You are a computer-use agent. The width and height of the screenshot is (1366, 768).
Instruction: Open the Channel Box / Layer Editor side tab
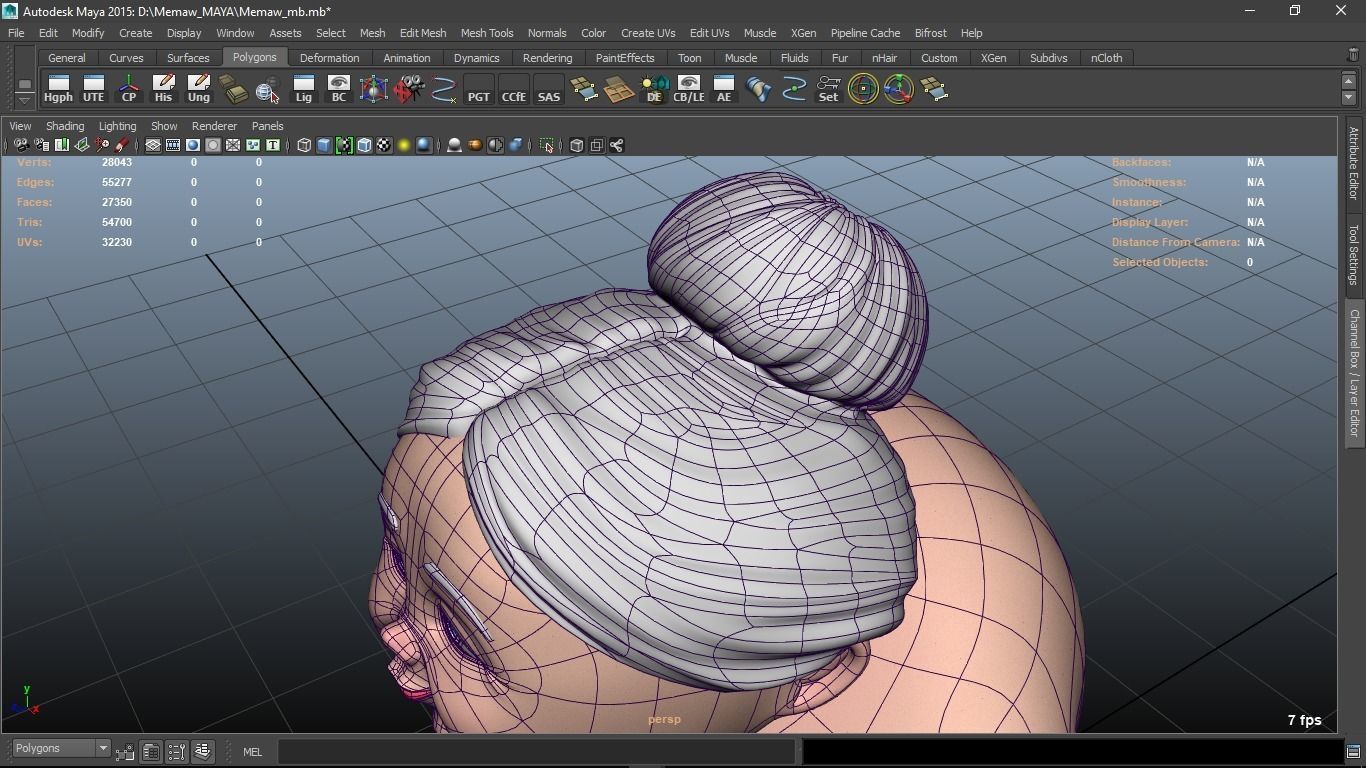pos(1354,372)
